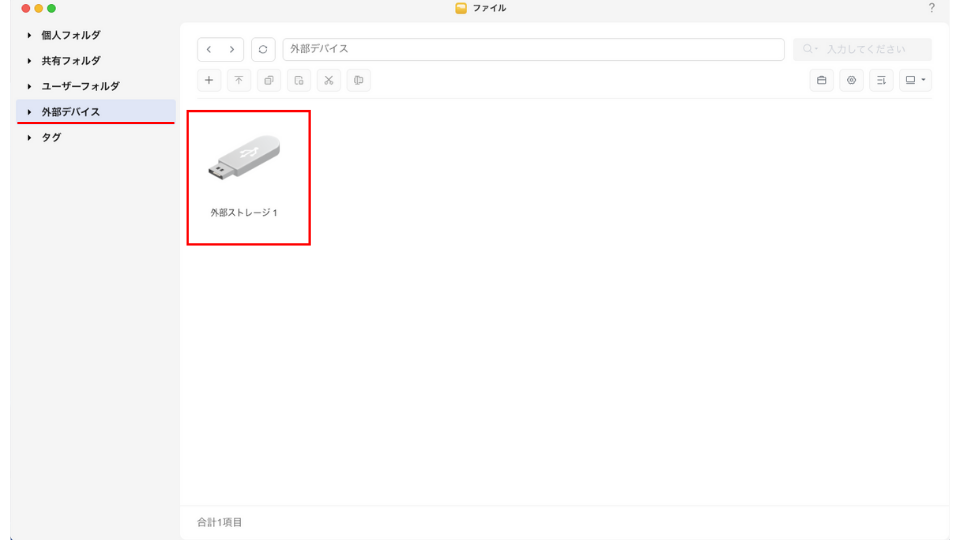Expand the 共有フォルダ tree arrow

point(30,61)
